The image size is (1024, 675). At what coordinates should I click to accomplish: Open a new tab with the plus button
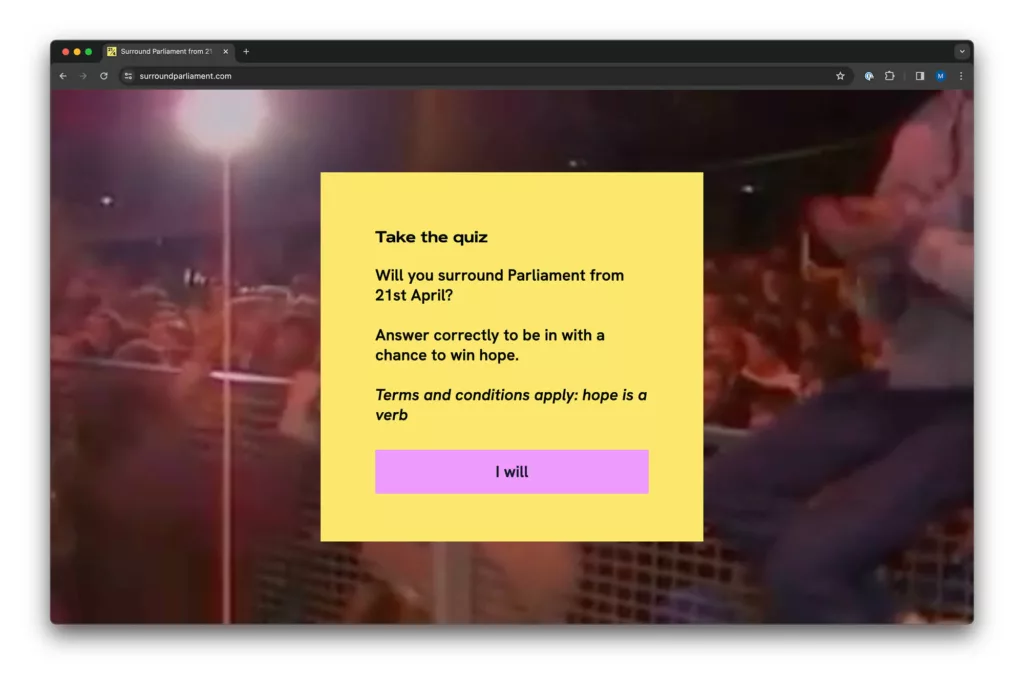tap(246, 51)
